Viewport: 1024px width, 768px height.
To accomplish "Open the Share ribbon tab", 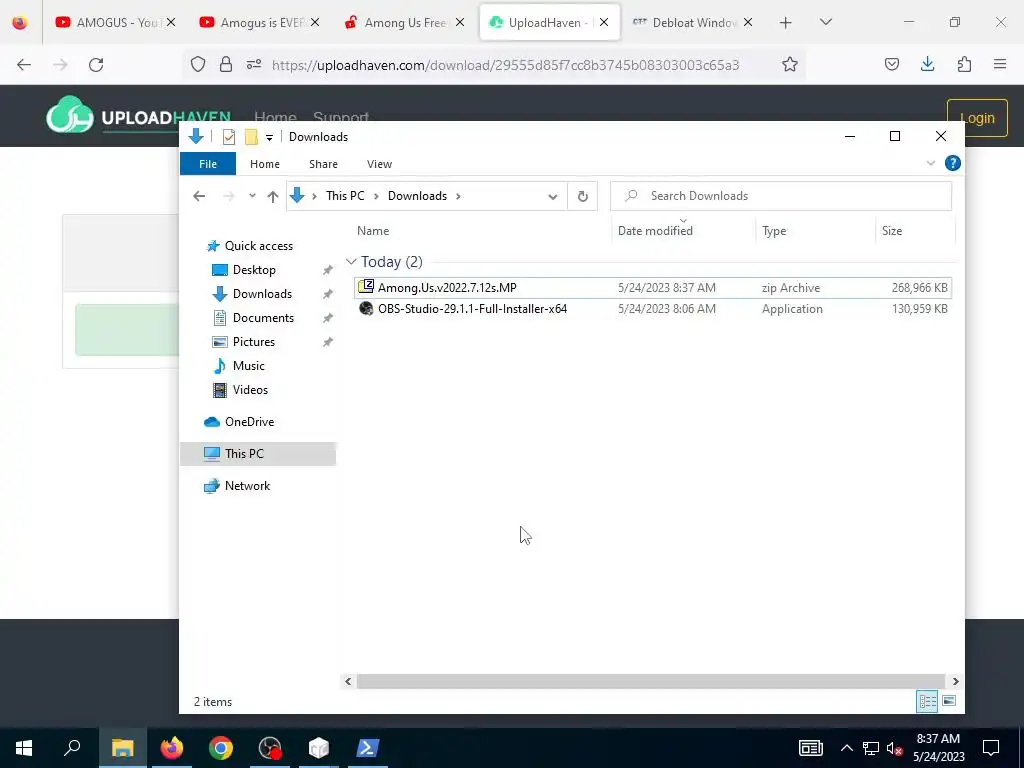I will point(323,164).
